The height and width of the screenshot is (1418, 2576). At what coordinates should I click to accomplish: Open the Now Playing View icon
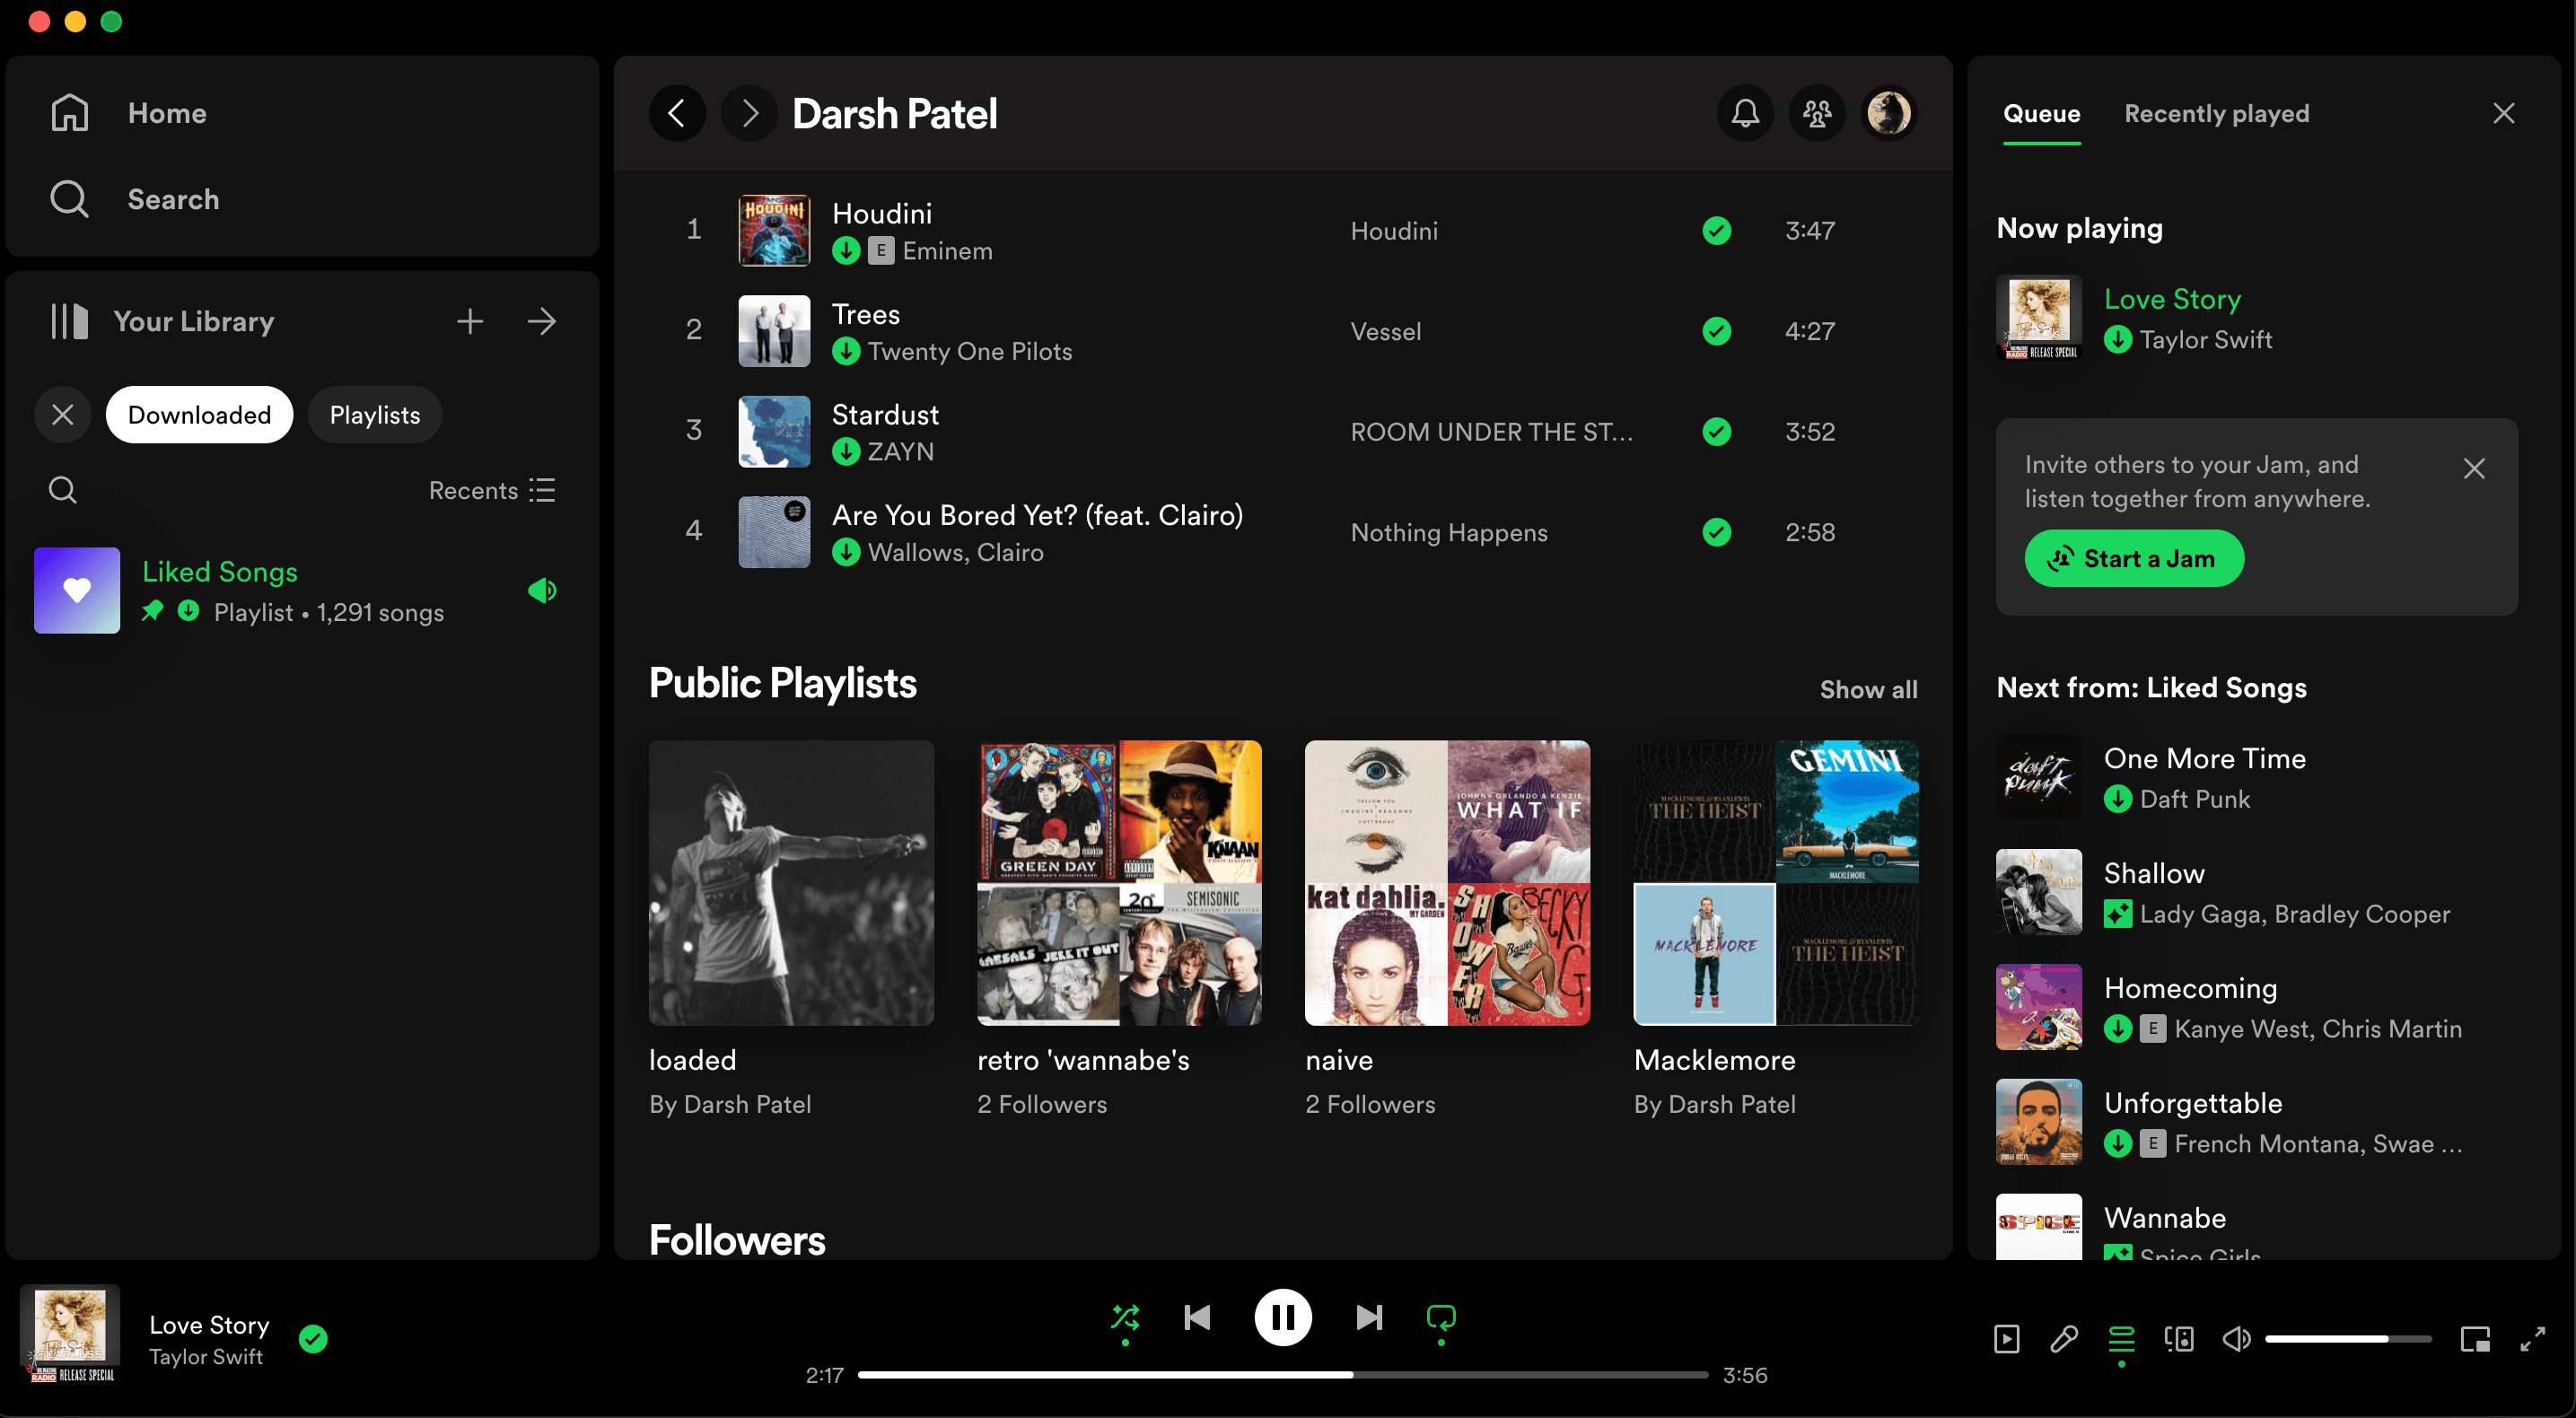(x=2006, y=1339)
